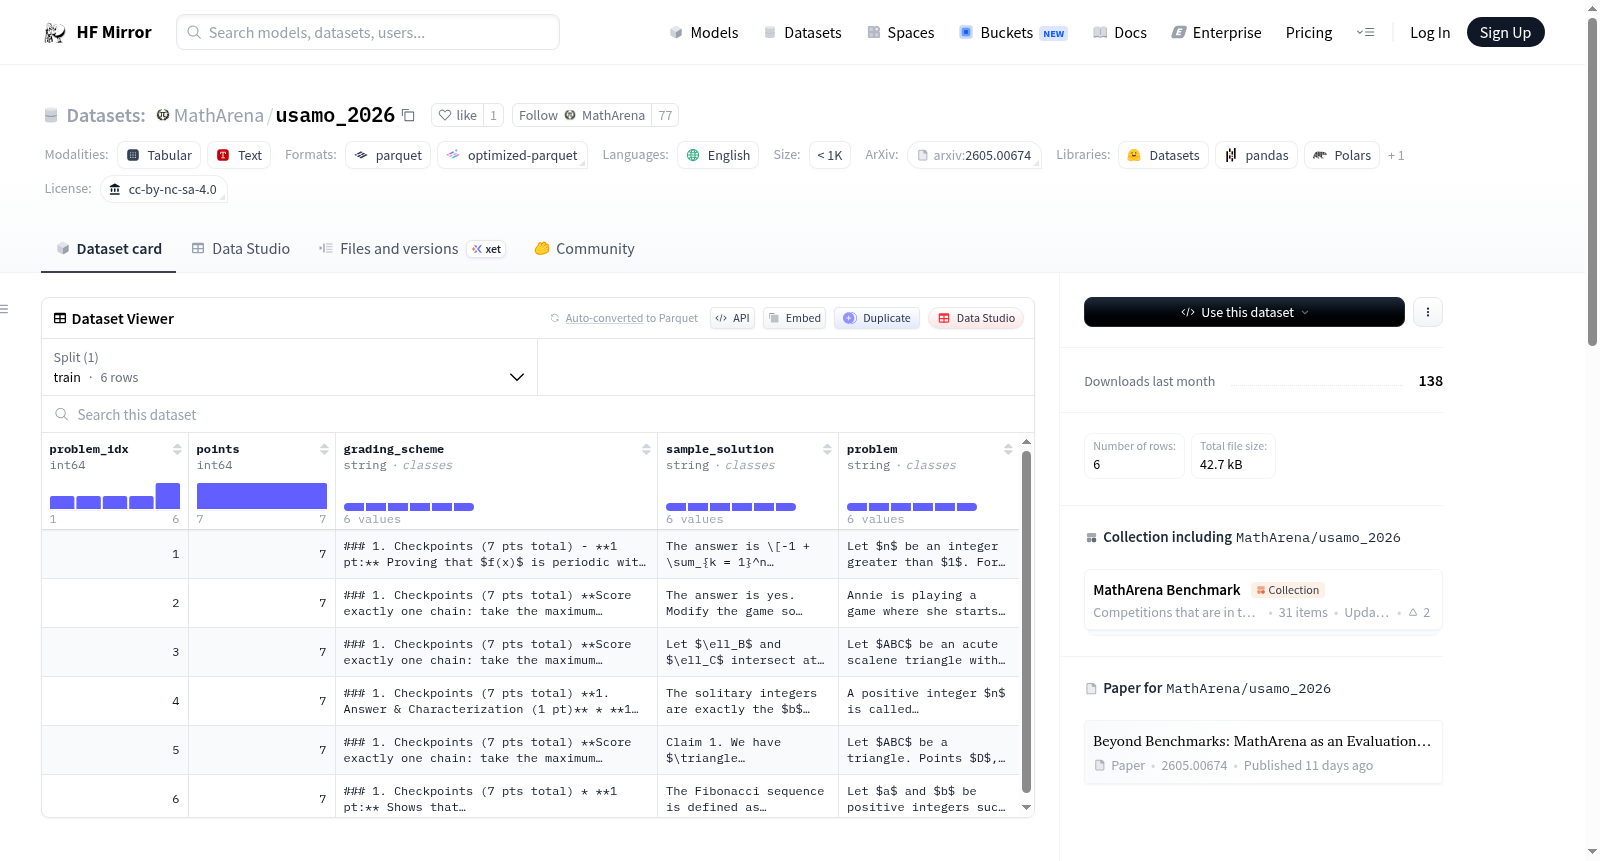Expand the more navigation menu icon
The height and width of the screenshot is (861, 1600).
pos(1365,32)
